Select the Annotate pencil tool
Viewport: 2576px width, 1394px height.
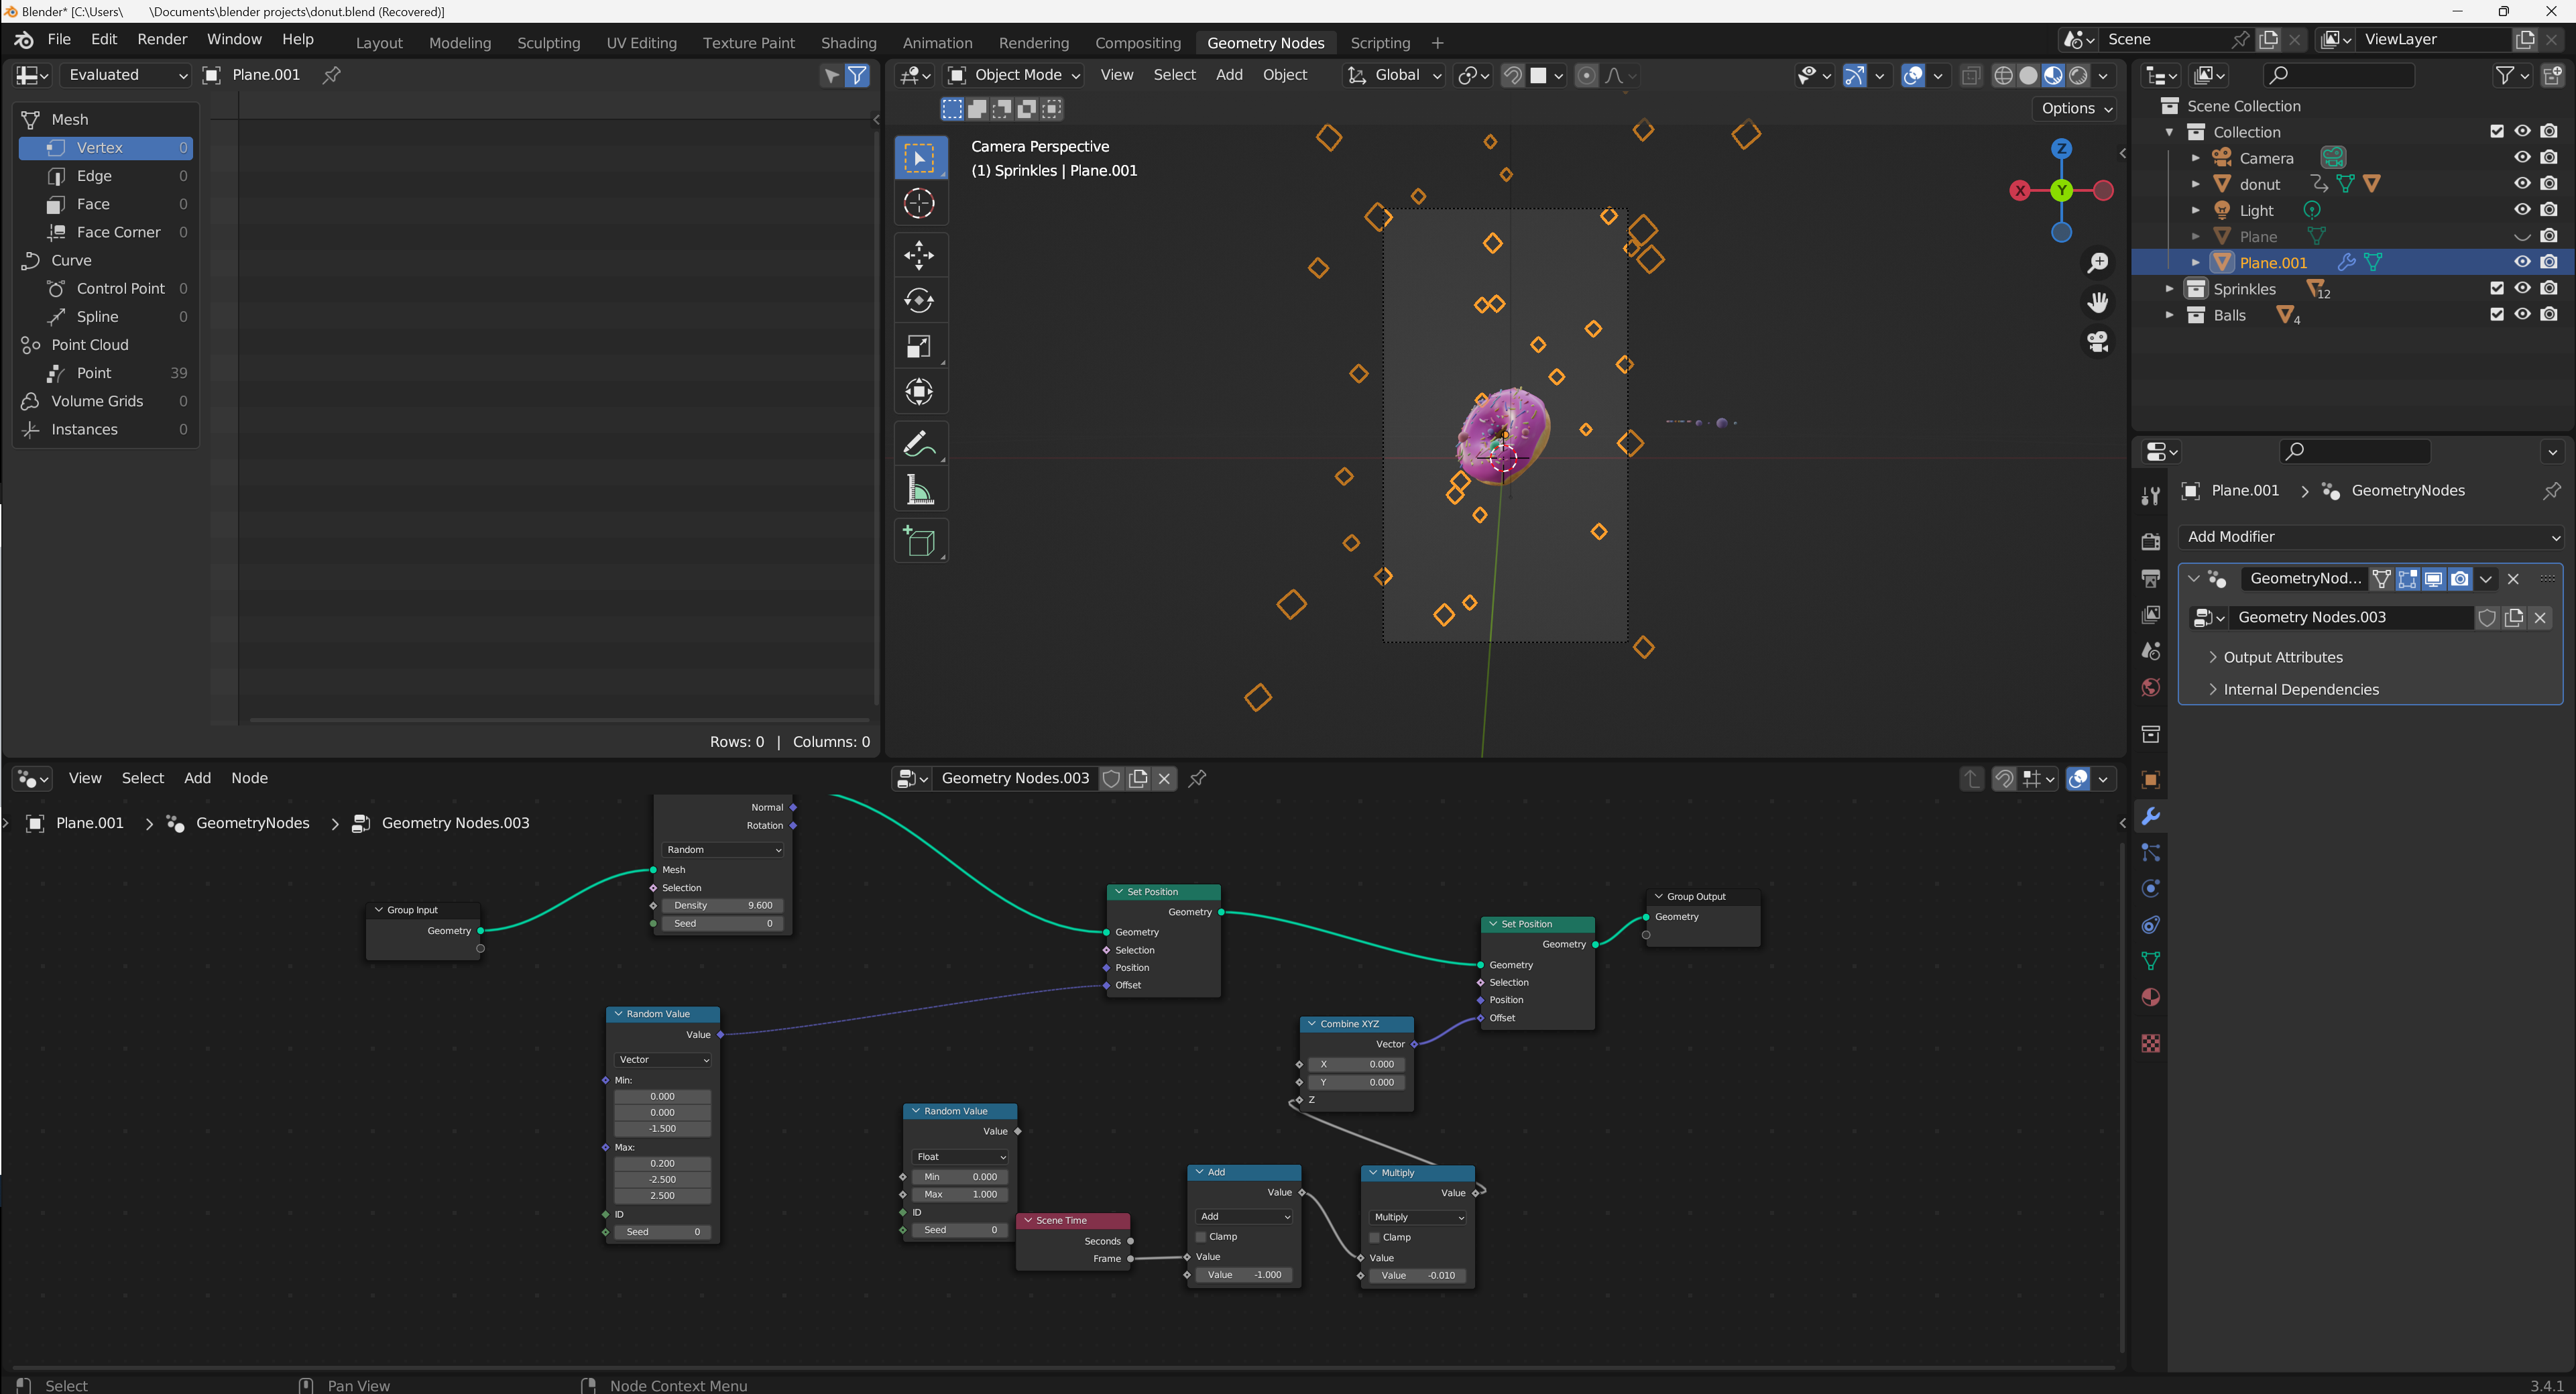(x=918, y=444)
